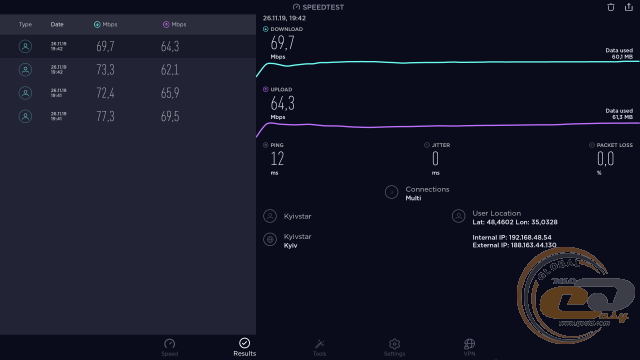The height and width of the screenshot is (360, 640).
Task: Delete this result with the trash icon
Action: 611,7
